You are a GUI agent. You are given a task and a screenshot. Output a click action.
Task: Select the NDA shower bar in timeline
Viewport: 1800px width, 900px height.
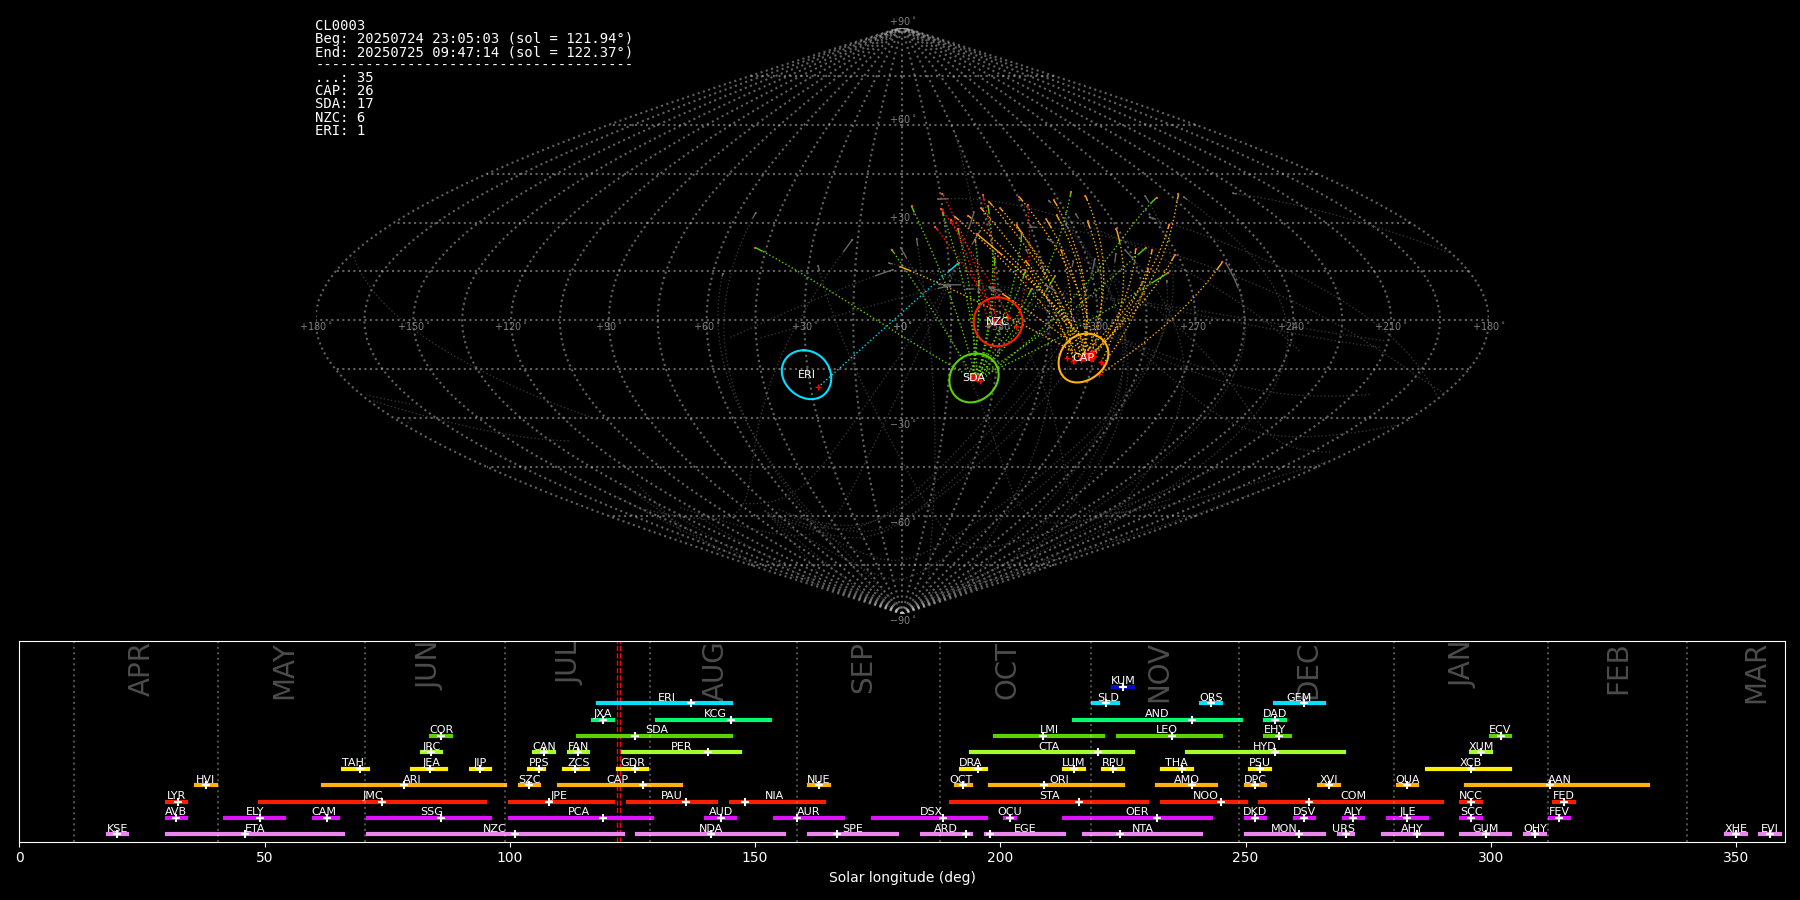710,834
